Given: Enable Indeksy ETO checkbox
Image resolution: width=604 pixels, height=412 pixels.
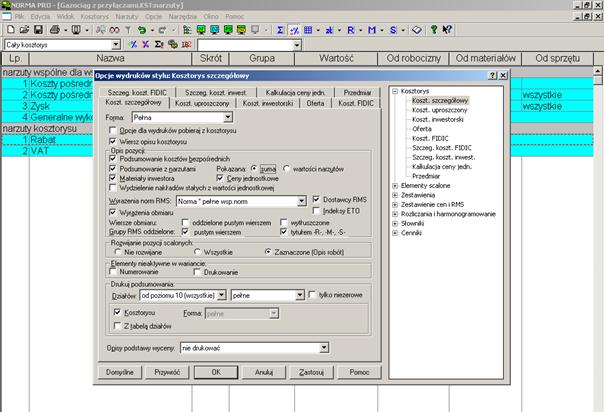Looking at the screenshot, I should (x=317, y=211).
